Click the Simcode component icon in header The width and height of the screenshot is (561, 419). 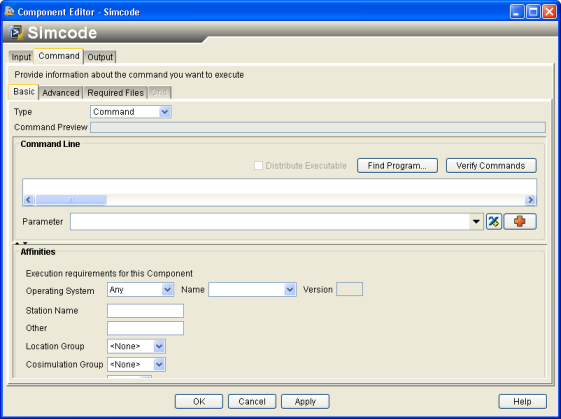15,33
